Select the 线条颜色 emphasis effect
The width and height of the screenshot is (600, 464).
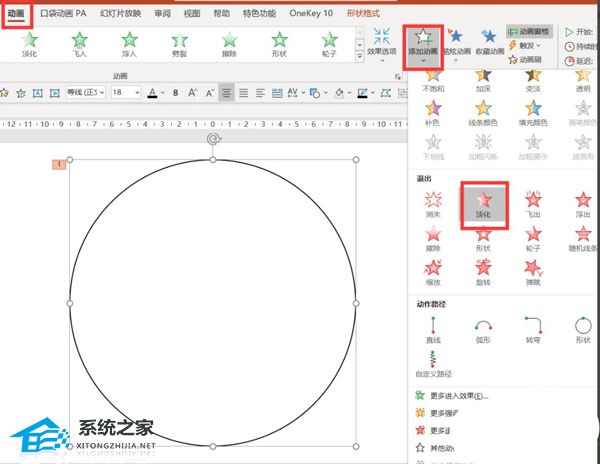click(483, 113)
